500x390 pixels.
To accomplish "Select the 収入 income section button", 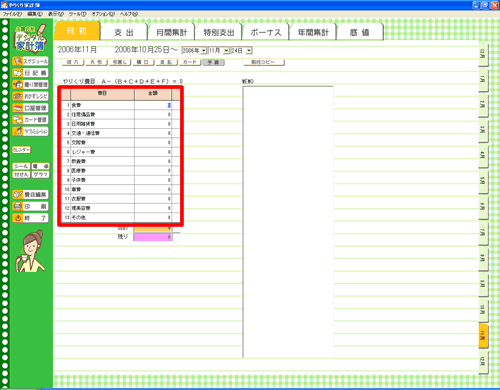I will tap(73, 62).
